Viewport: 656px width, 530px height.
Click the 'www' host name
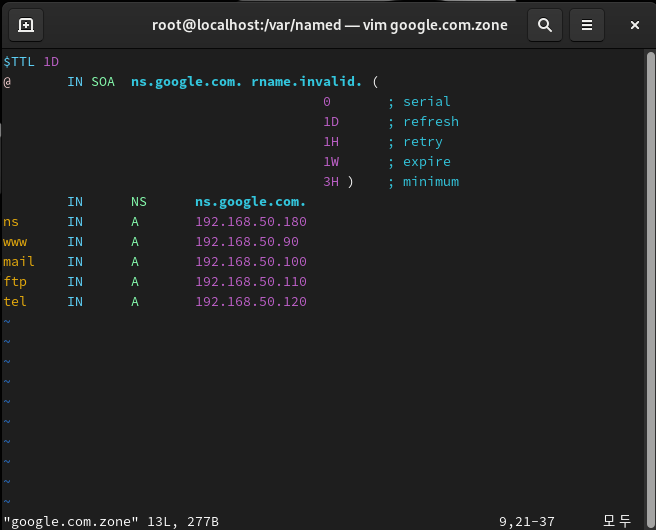click(x=15, y=242)
